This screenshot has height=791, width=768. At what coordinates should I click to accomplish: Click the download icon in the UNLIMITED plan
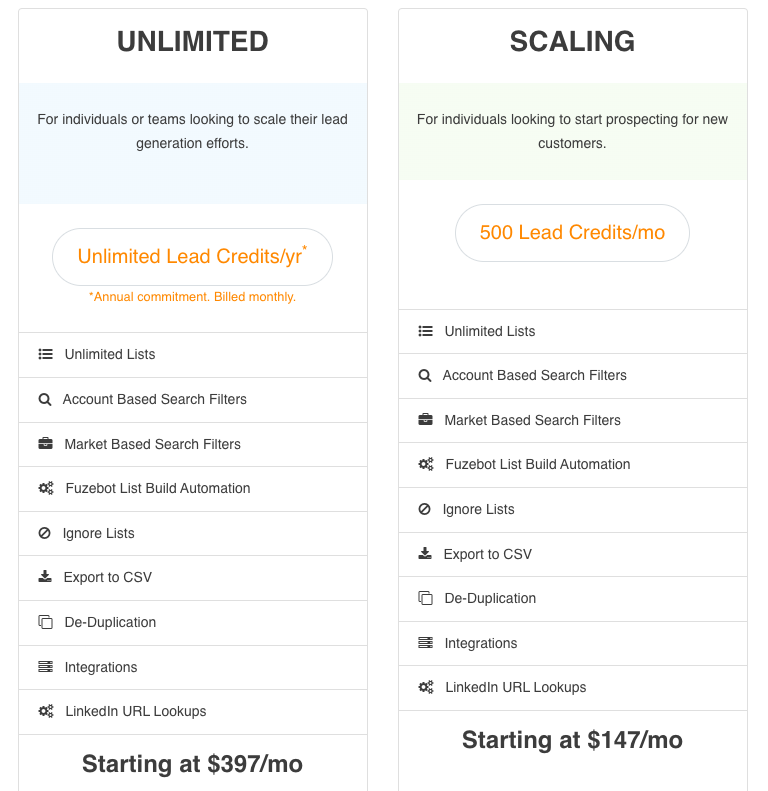[45, 577]
